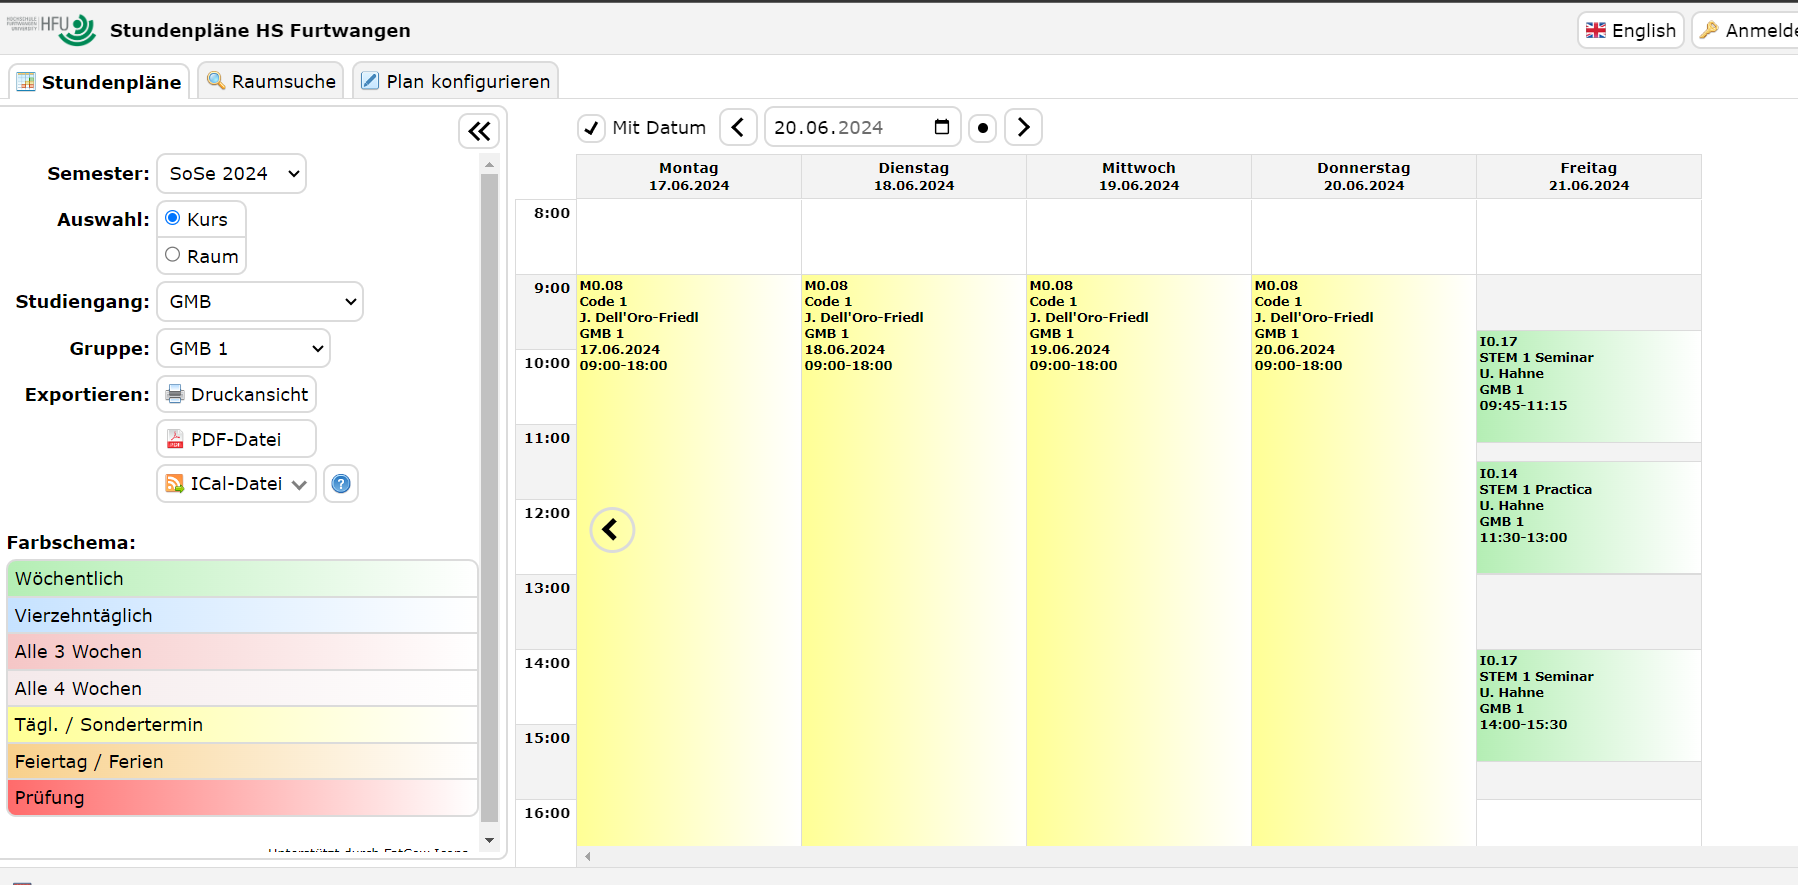Viewport: 1798px width, 885px height.
Task: Open the ICal help question mark
Action: point(341,484)
